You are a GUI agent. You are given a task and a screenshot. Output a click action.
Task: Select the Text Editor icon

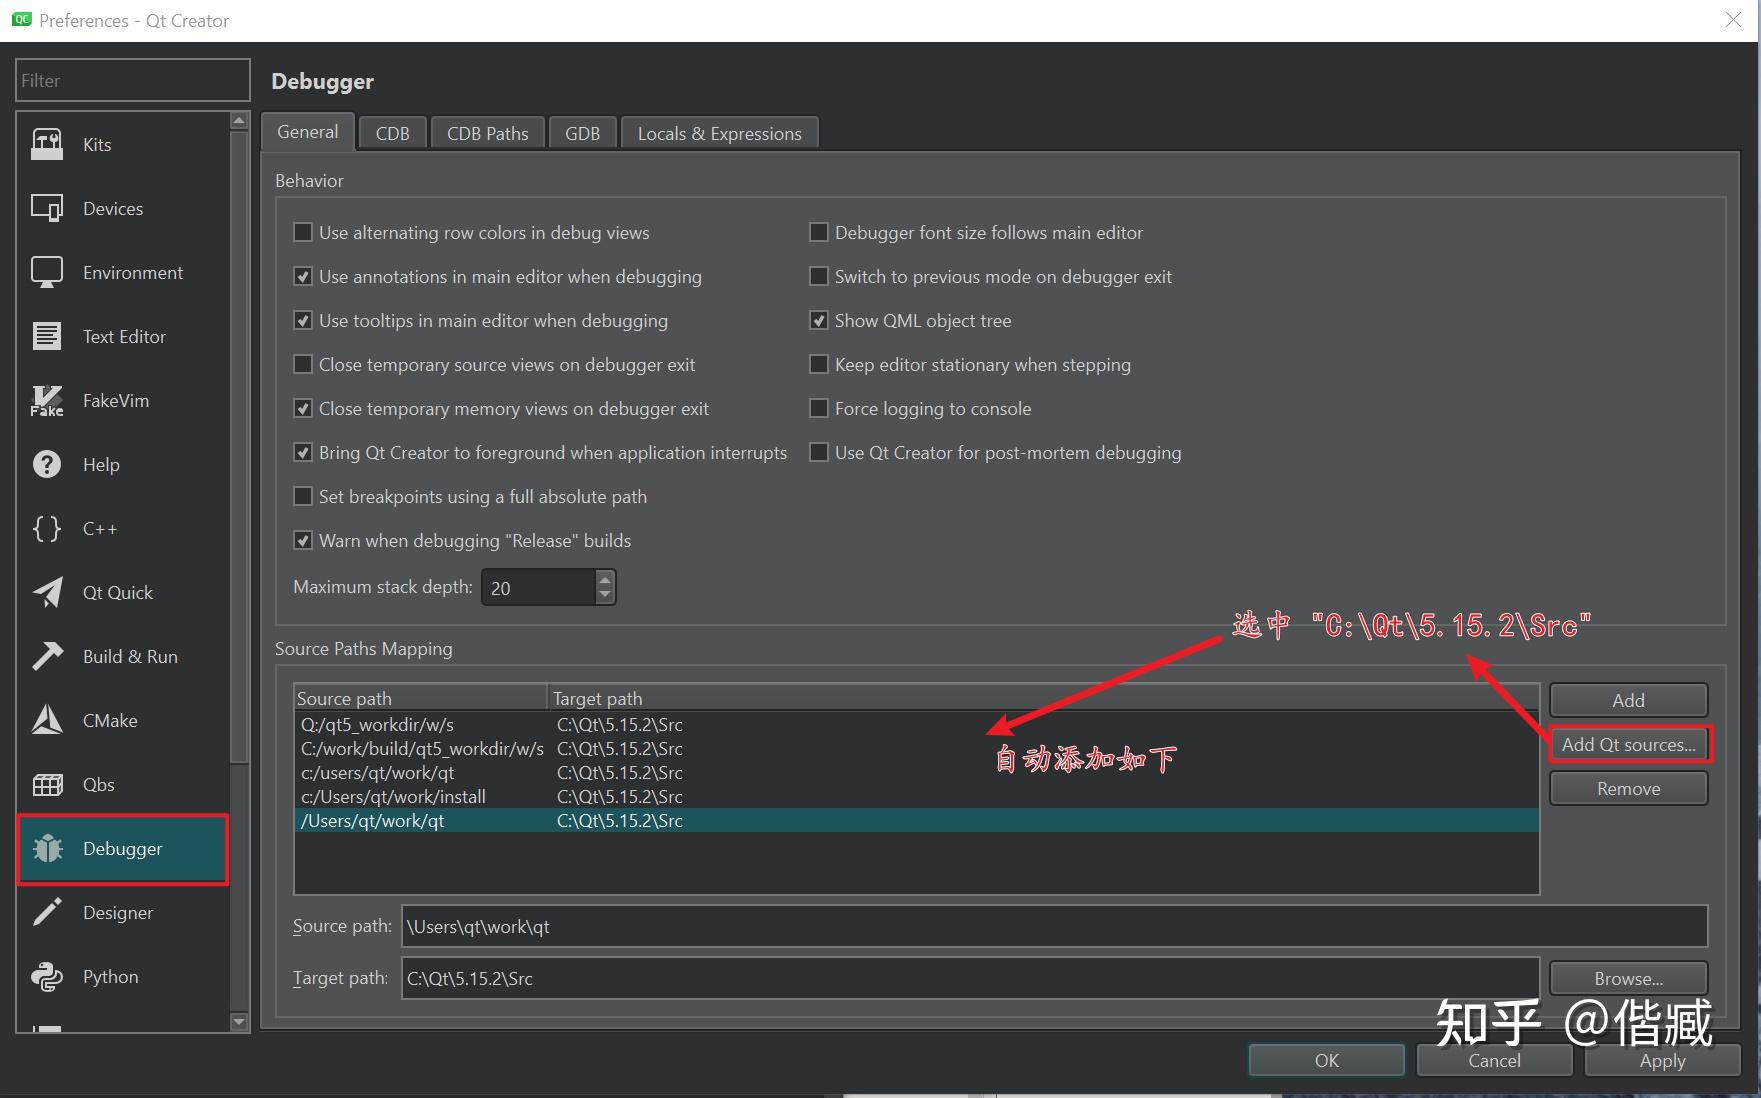(47, 337)
